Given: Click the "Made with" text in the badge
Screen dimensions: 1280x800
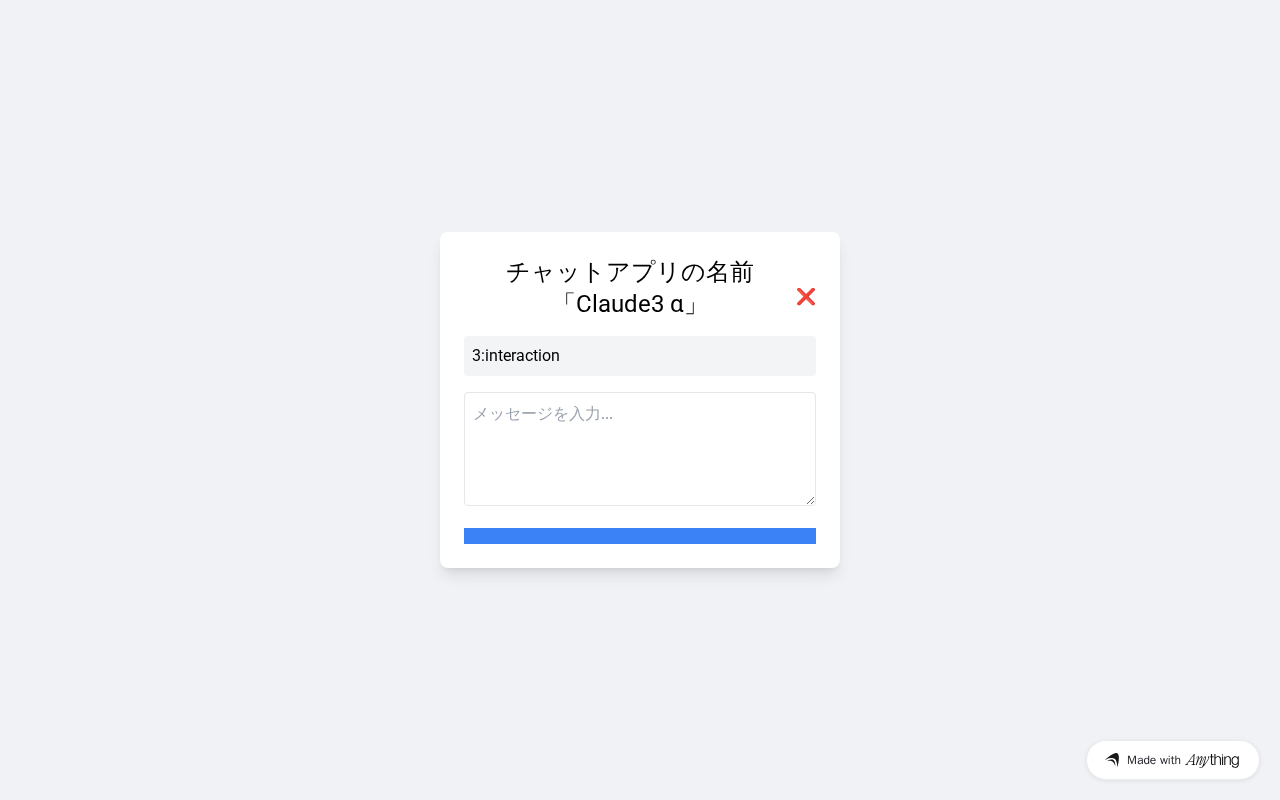Looking at the screenshot, I should (x=1153, y=760).
